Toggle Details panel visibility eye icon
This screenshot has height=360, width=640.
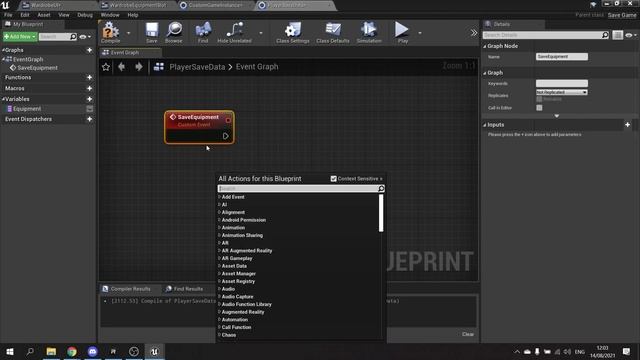(631, 35)
